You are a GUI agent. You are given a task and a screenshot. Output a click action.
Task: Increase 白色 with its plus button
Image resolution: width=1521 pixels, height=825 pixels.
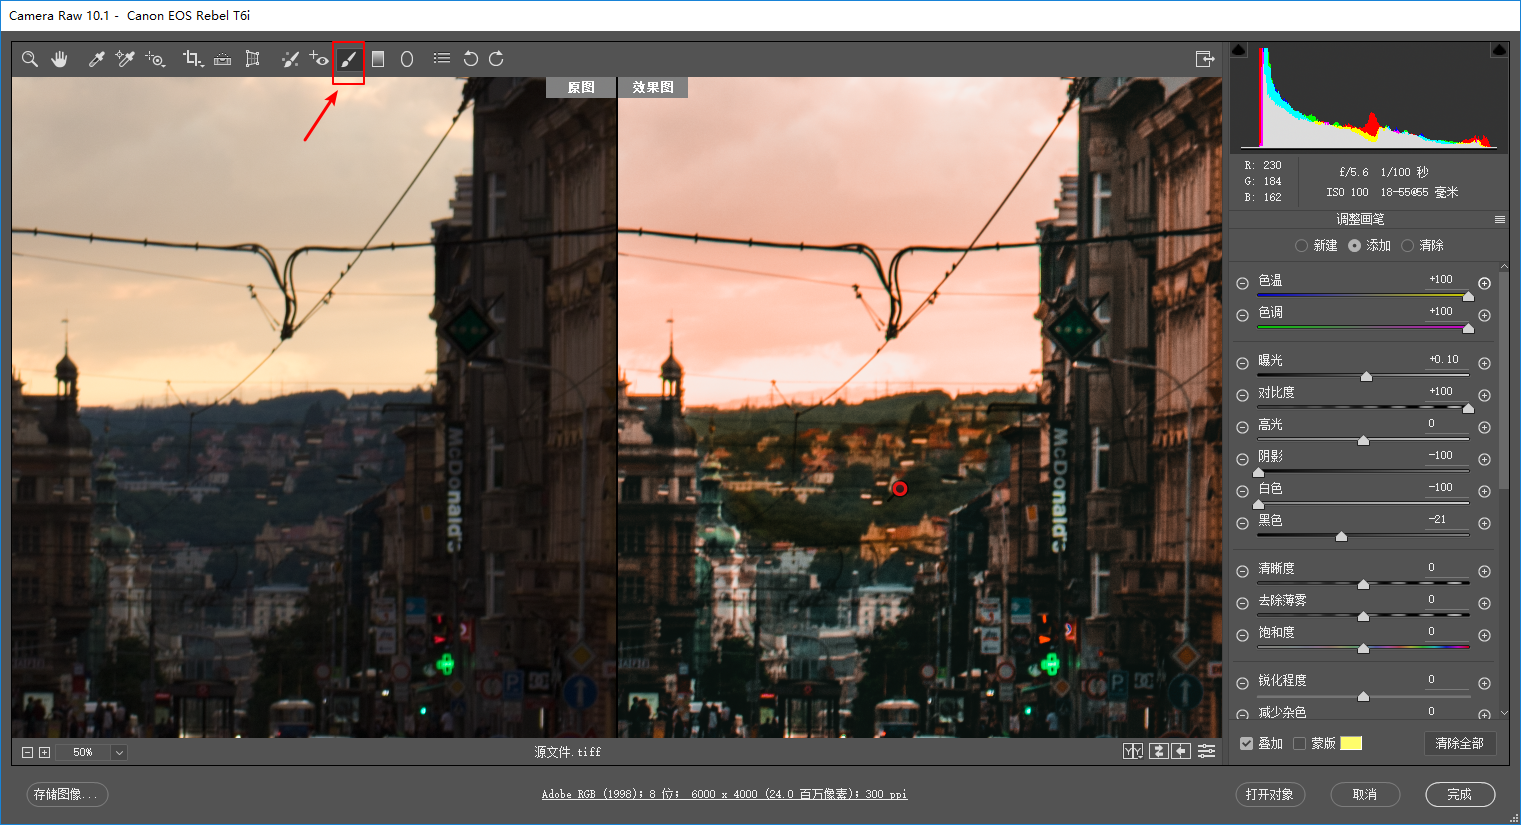(x=1484, y=491)
